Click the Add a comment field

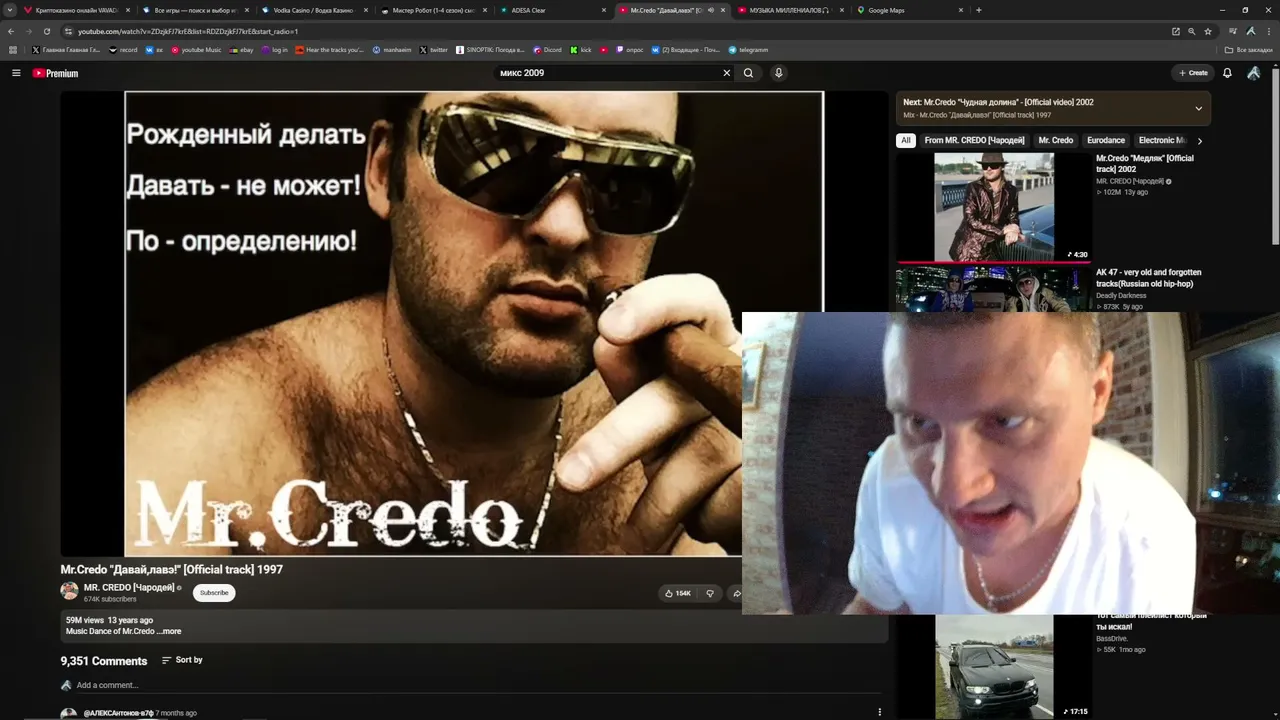[478, 686]
